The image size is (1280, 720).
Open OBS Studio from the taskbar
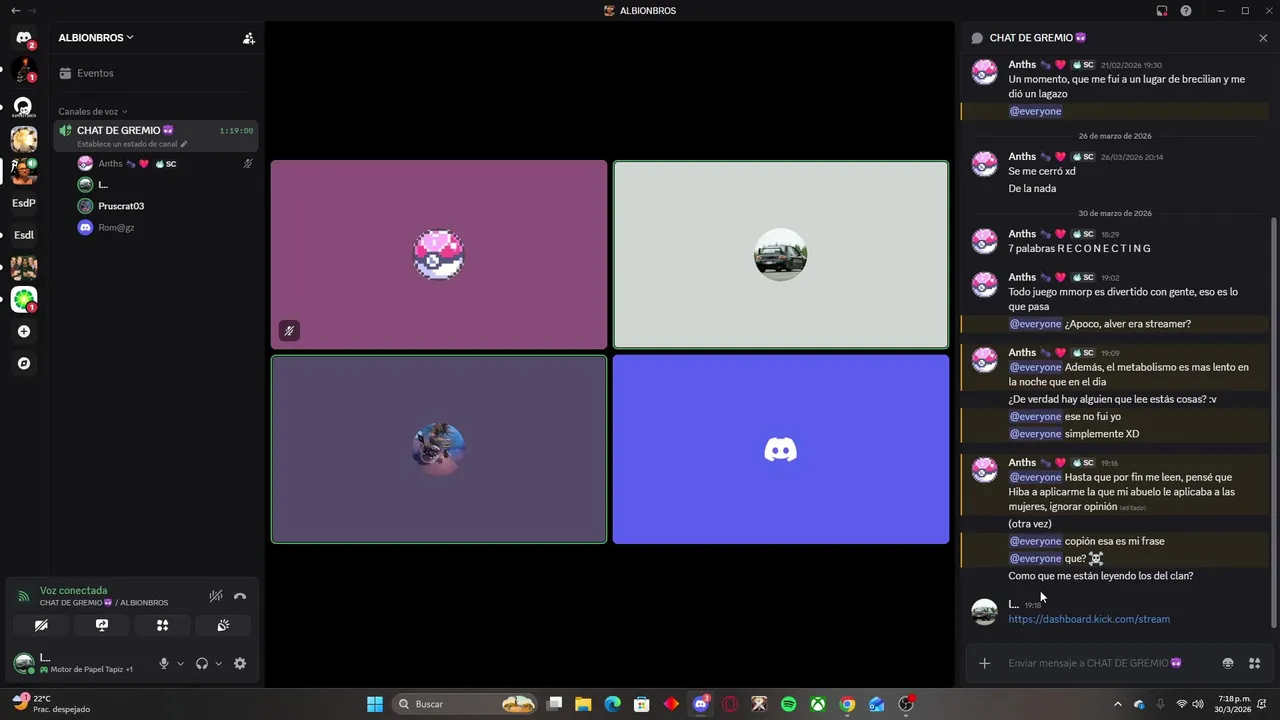point(906,704)
